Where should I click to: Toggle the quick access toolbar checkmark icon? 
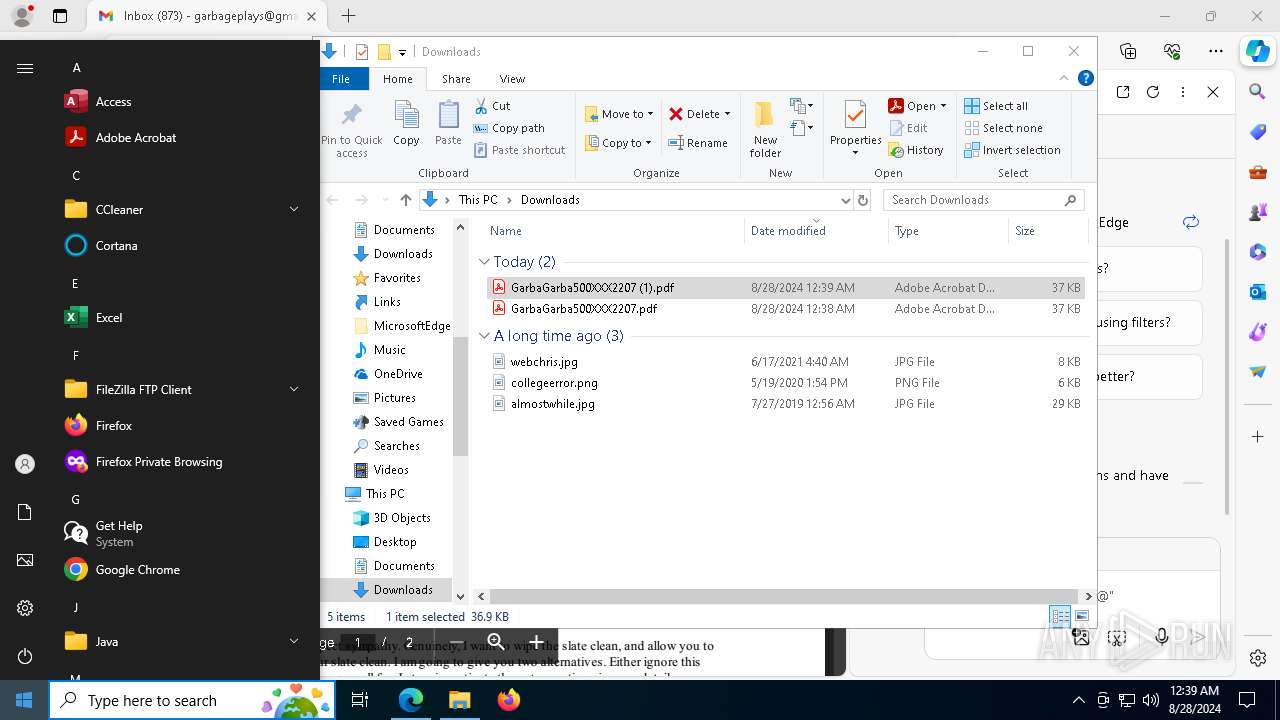coord(362,52)
